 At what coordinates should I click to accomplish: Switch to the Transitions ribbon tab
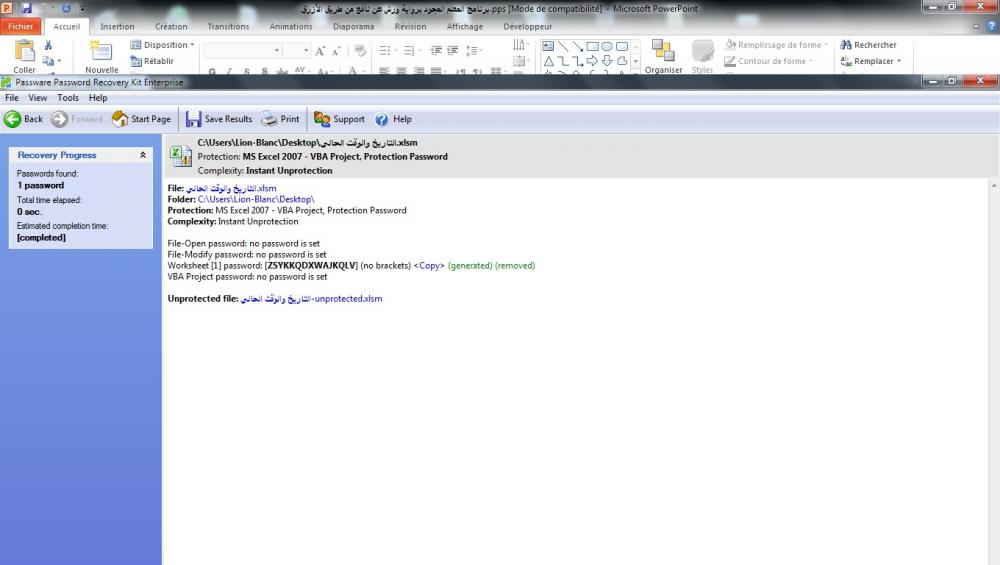228,27
